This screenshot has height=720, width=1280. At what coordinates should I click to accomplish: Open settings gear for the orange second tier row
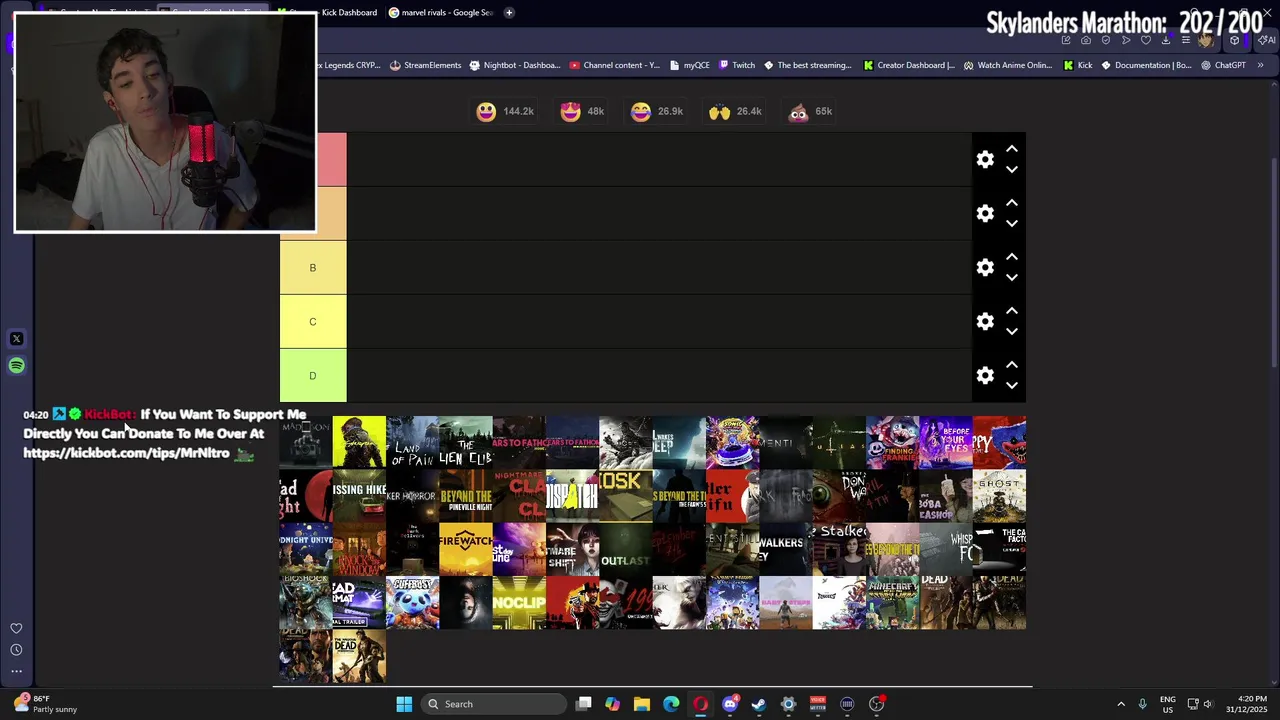point(985,214)
